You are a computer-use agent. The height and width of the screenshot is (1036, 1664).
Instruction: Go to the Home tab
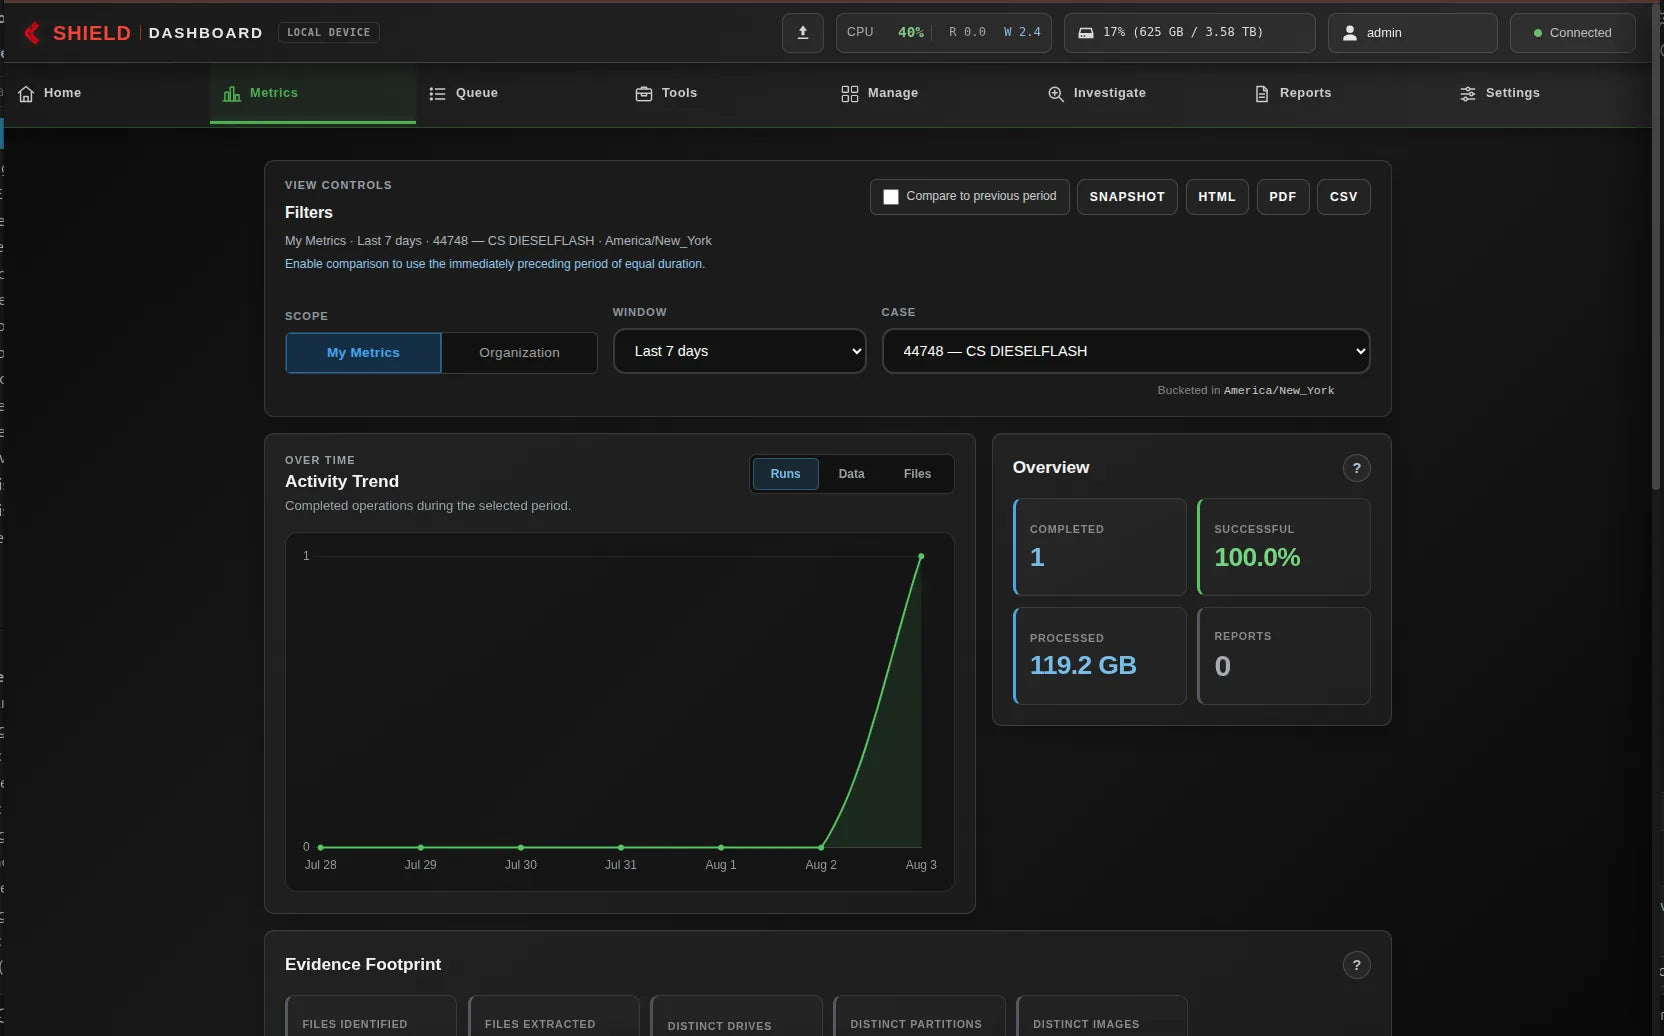[x=107, y=94]
